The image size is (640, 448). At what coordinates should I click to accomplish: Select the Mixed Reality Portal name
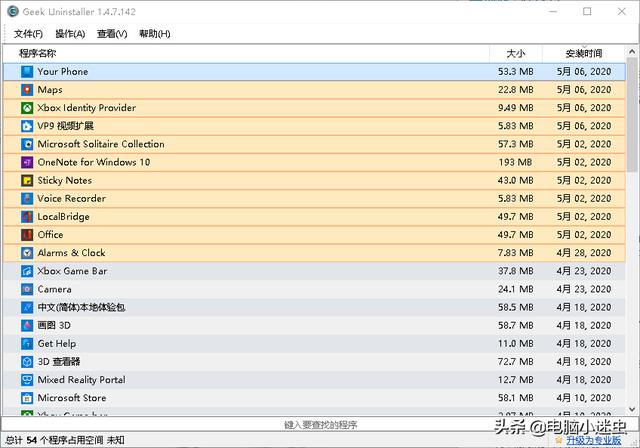[81, 380]
